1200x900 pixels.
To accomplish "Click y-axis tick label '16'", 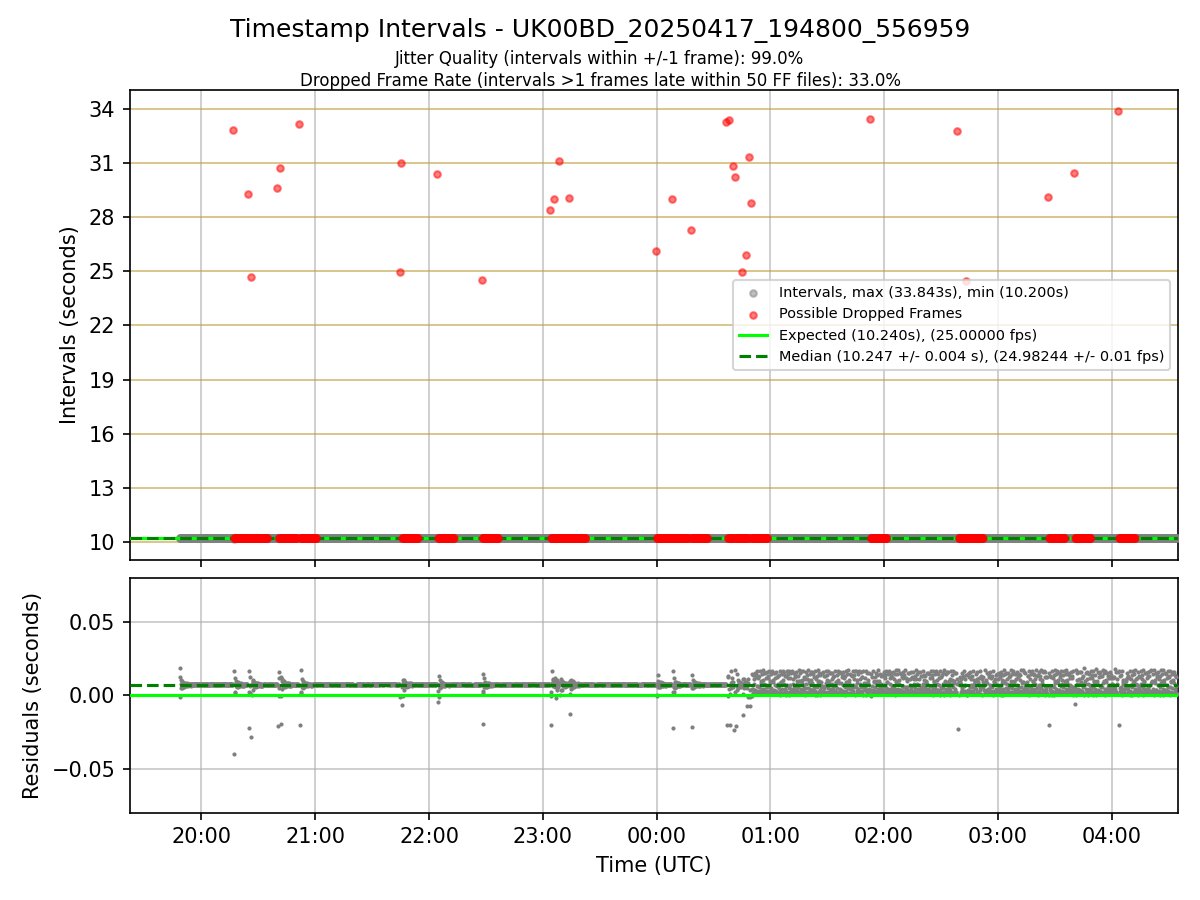I will (104, 434).
